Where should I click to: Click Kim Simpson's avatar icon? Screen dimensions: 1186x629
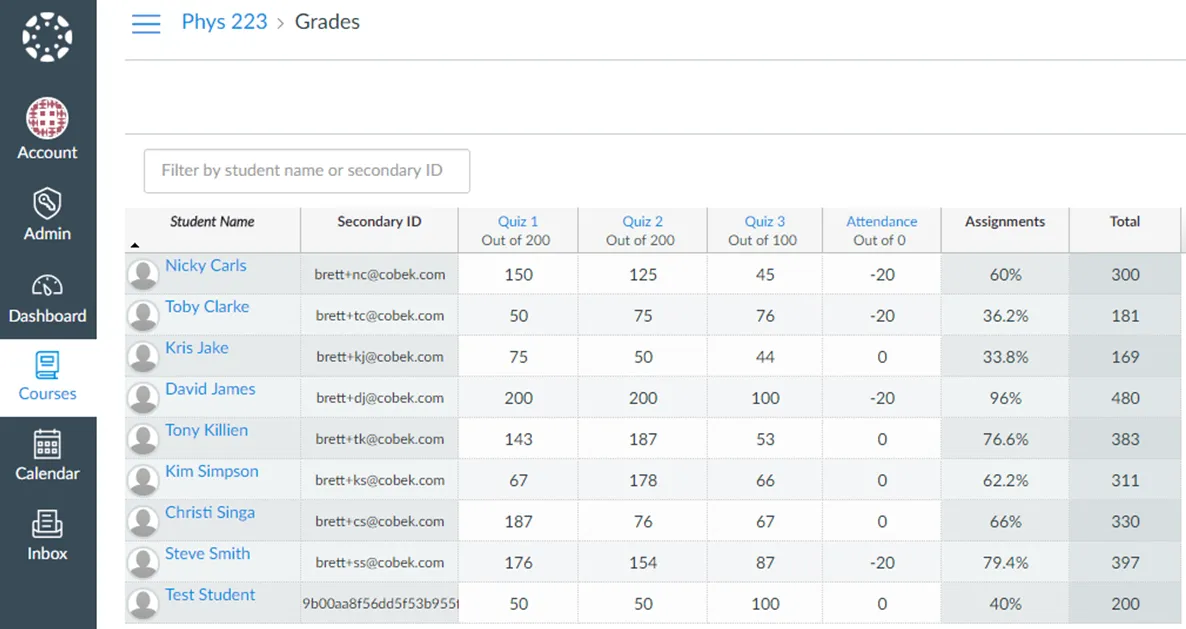tap(143, 480)
